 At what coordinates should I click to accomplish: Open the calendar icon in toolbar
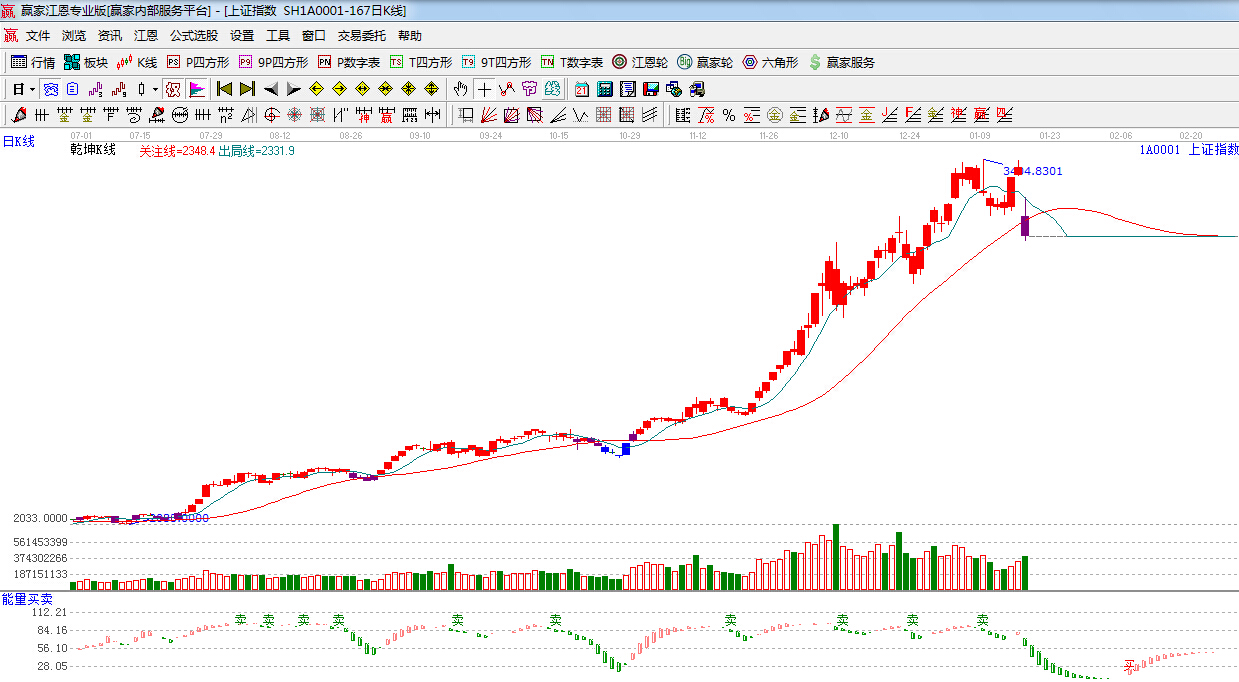click(581, 89)
